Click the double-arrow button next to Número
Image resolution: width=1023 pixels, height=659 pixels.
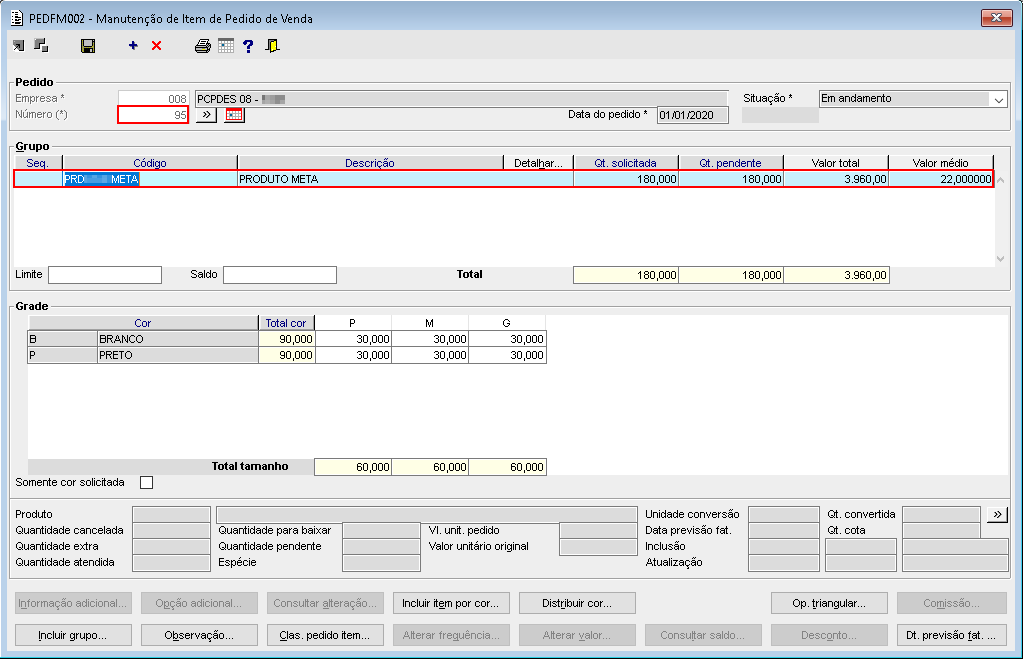[205, 115]
